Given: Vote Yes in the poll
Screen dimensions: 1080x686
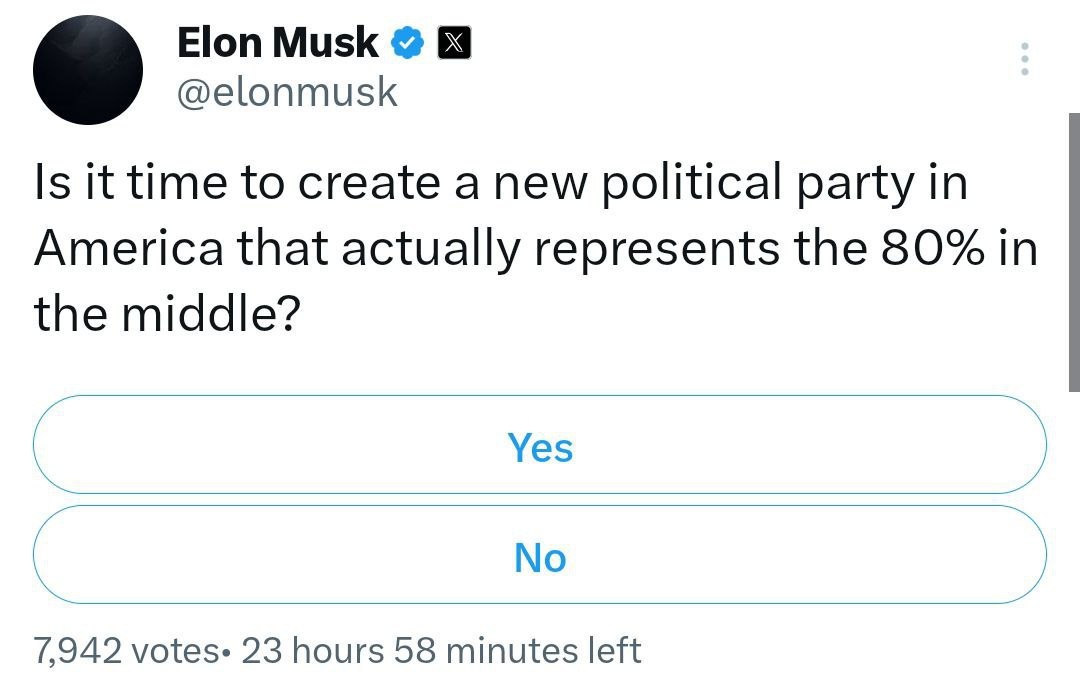Looking at the screenshot, I should (540, 446).
